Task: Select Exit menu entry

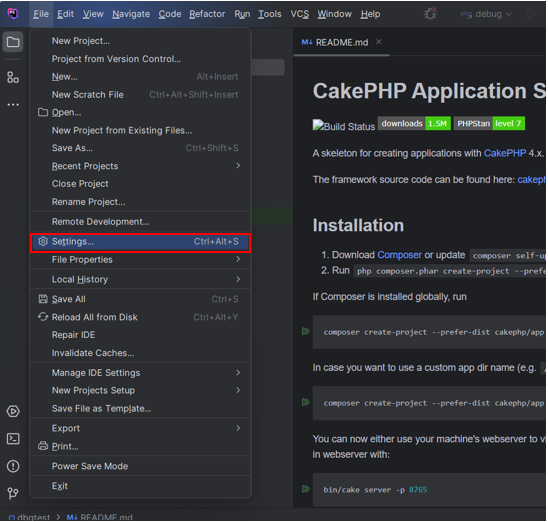Action: coord(140,486)
